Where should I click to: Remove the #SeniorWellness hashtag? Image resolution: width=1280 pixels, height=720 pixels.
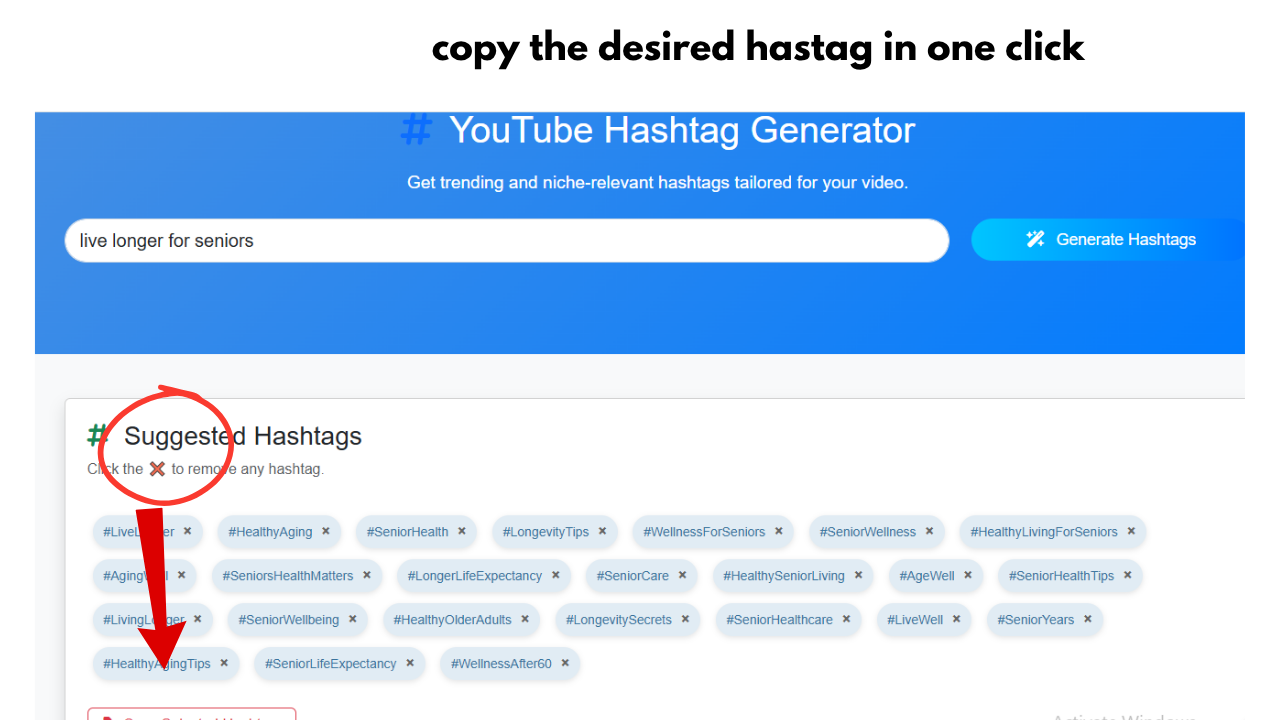[x=929, y=532]
